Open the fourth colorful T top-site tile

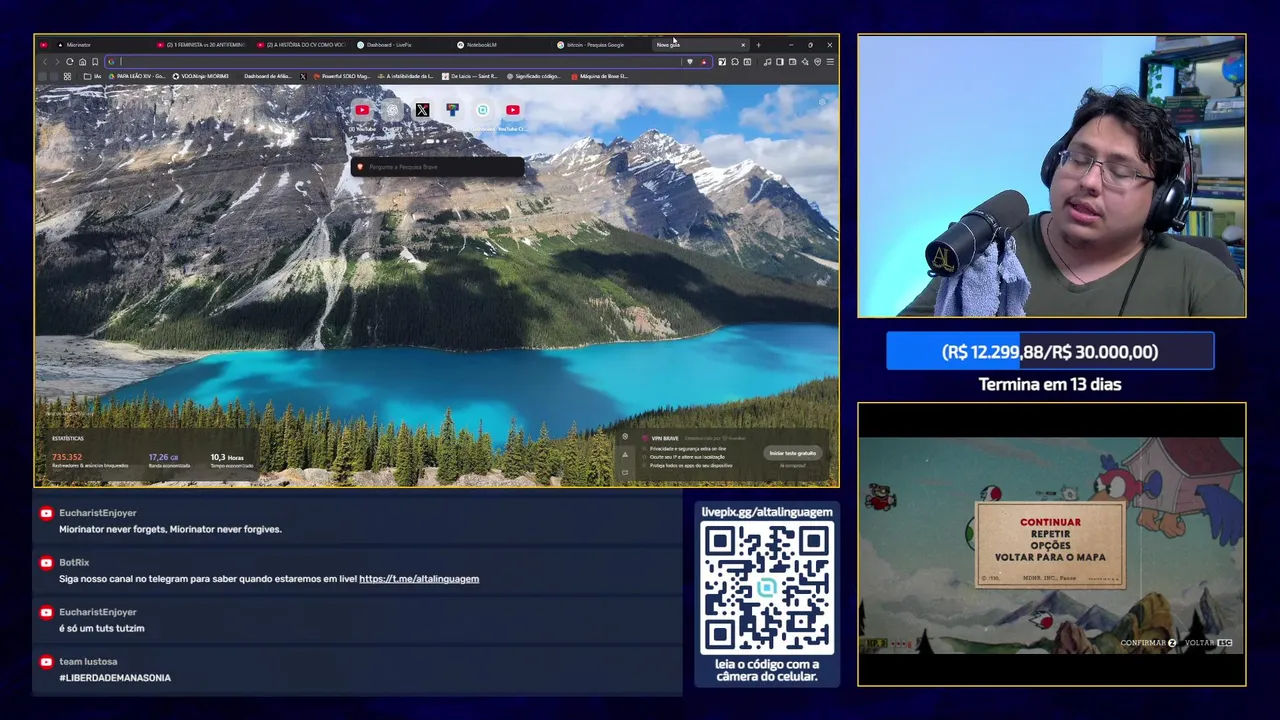click(x=452, y=110)
